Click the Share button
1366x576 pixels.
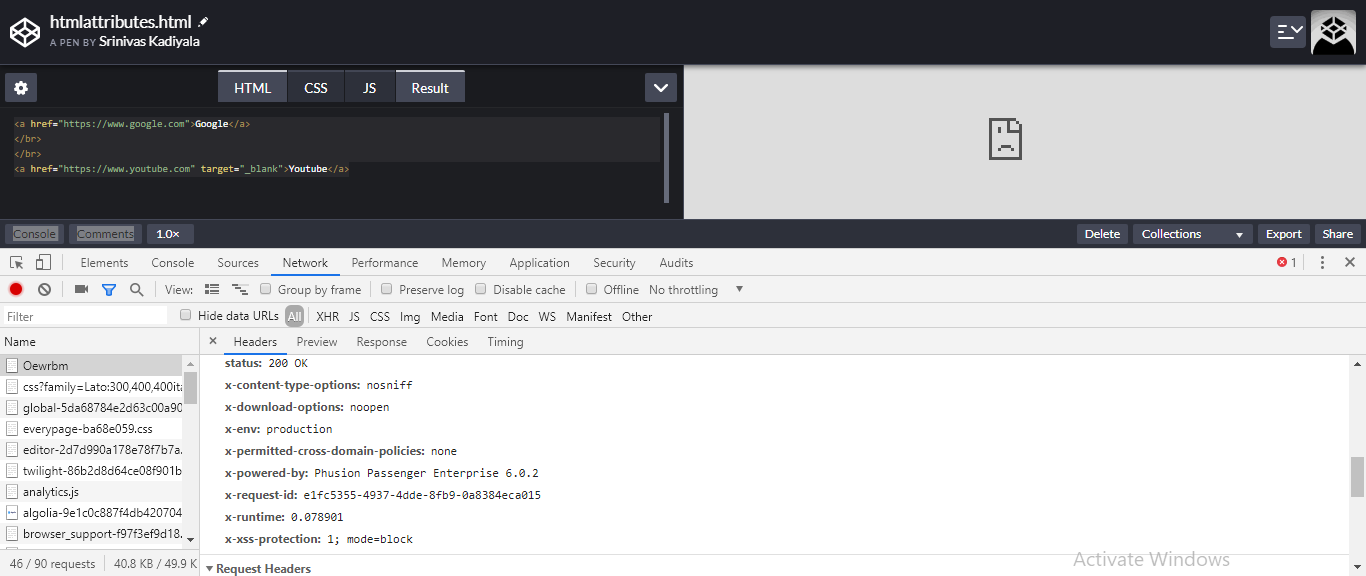click(1337, 233)
